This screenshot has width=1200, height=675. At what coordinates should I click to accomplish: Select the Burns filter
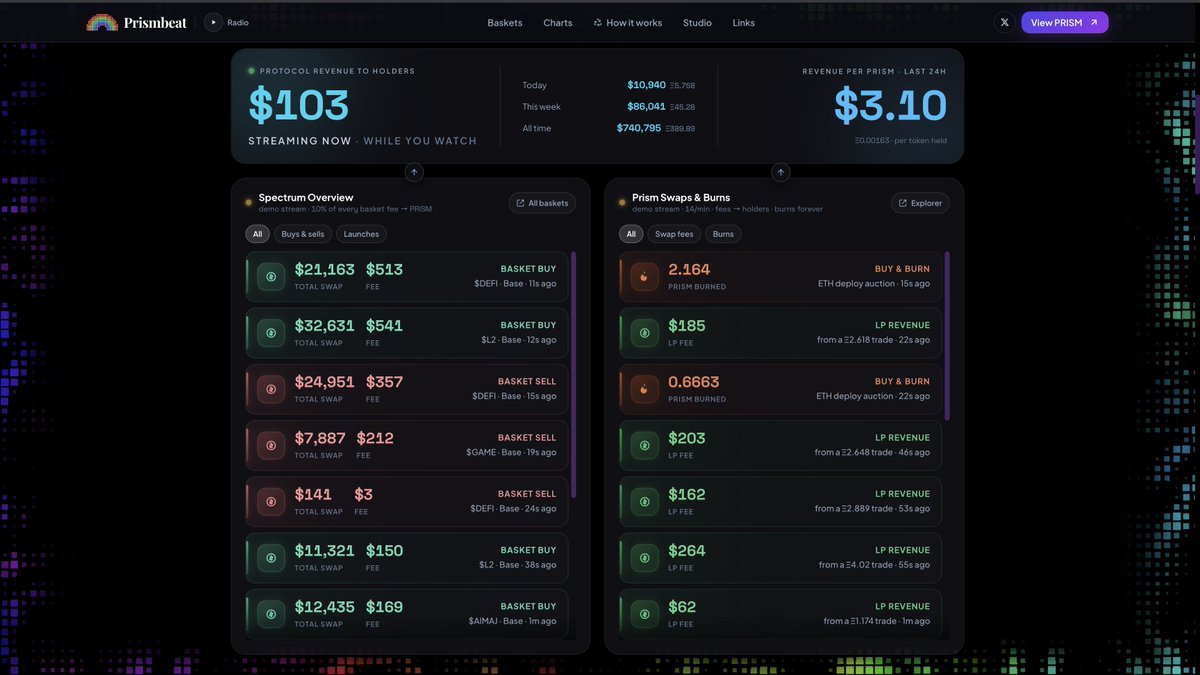(723, 234)
